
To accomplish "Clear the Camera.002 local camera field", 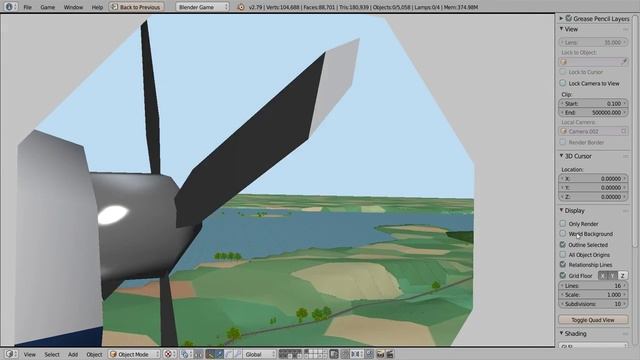I will (624, 131).
